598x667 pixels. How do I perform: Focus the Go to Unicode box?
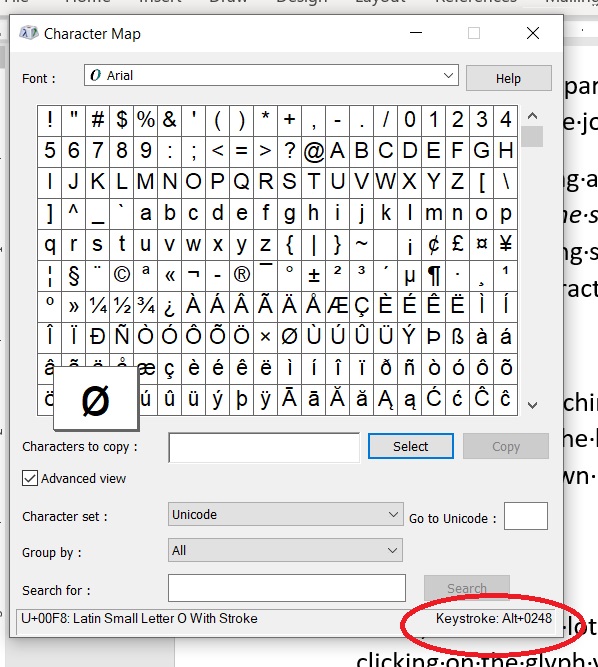click(526, 516)
